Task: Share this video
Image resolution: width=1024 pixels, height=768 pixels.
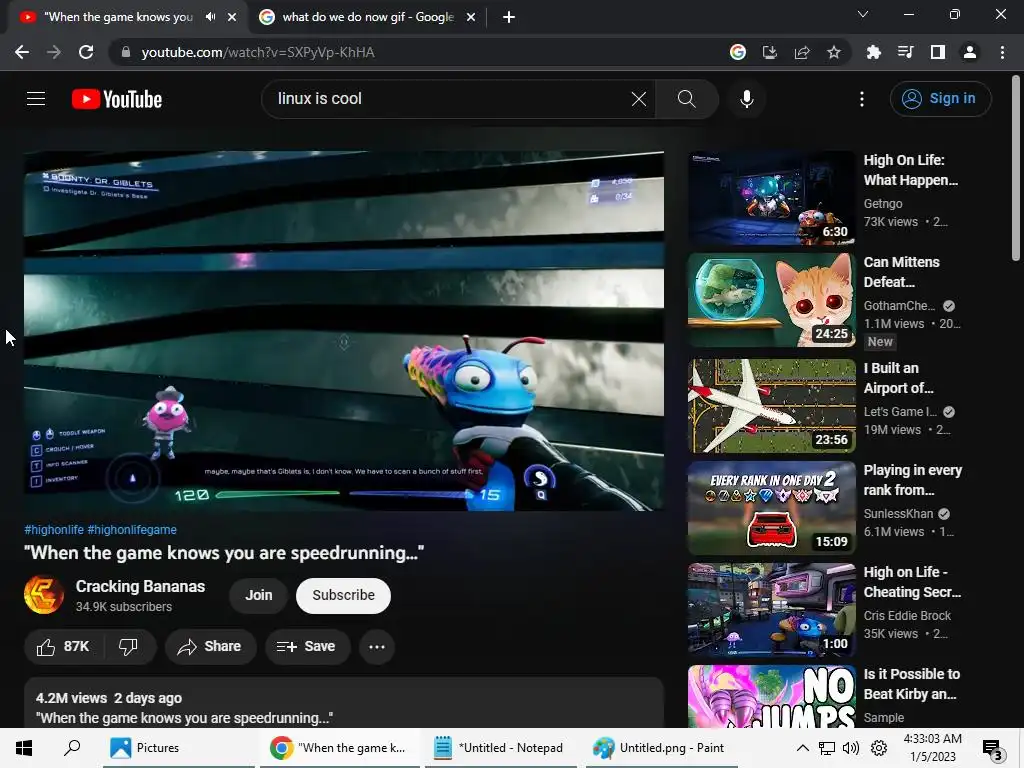Action: 210,647
